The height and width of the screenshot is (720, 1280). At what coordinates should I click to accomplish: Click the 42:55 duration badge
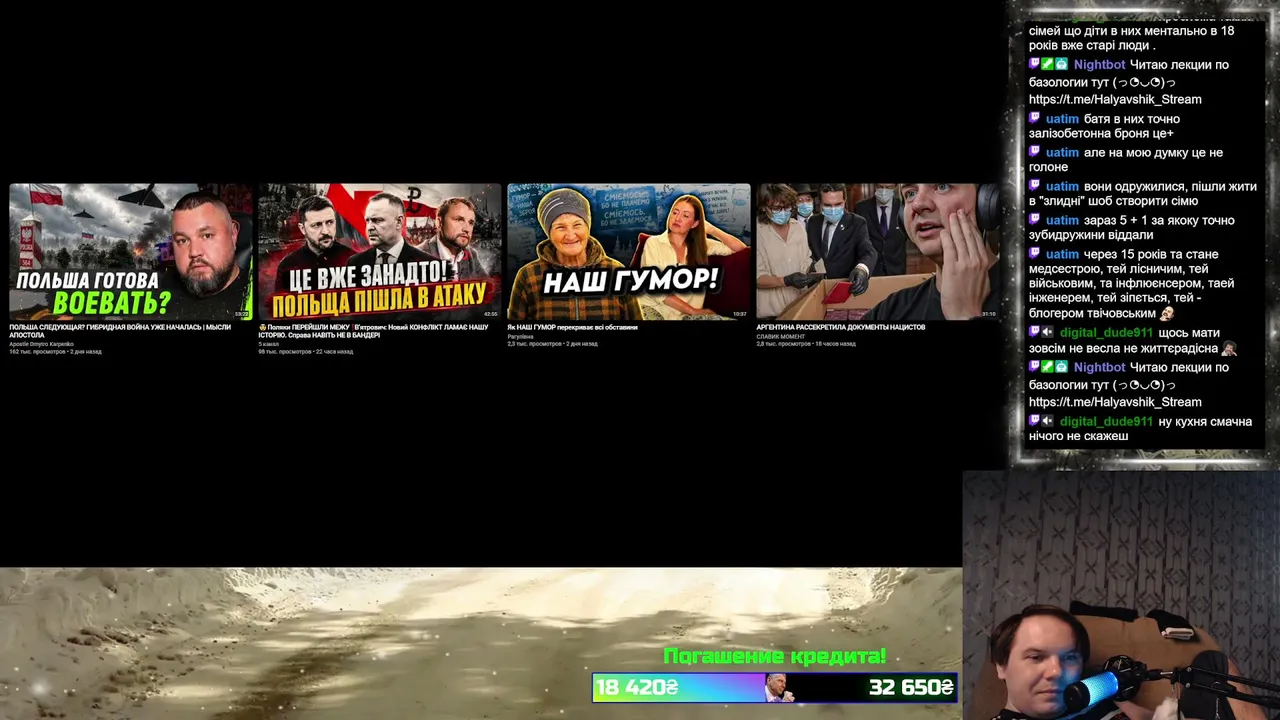click(490, 313)
